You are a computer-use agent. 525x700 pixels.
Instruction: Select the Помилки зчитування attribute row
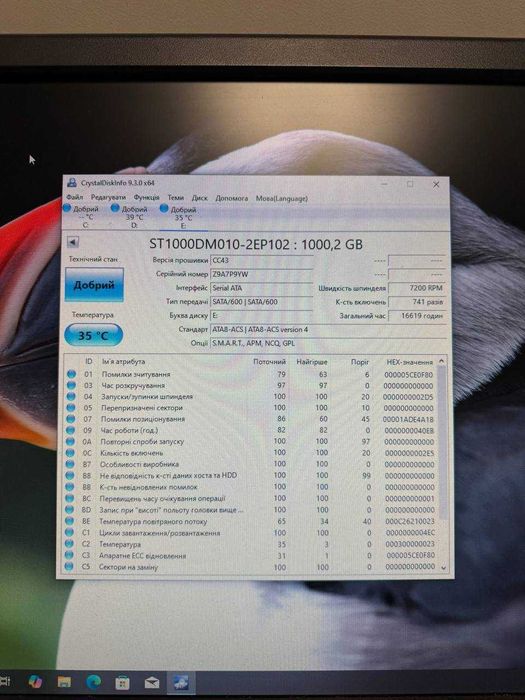coord(251,374)
